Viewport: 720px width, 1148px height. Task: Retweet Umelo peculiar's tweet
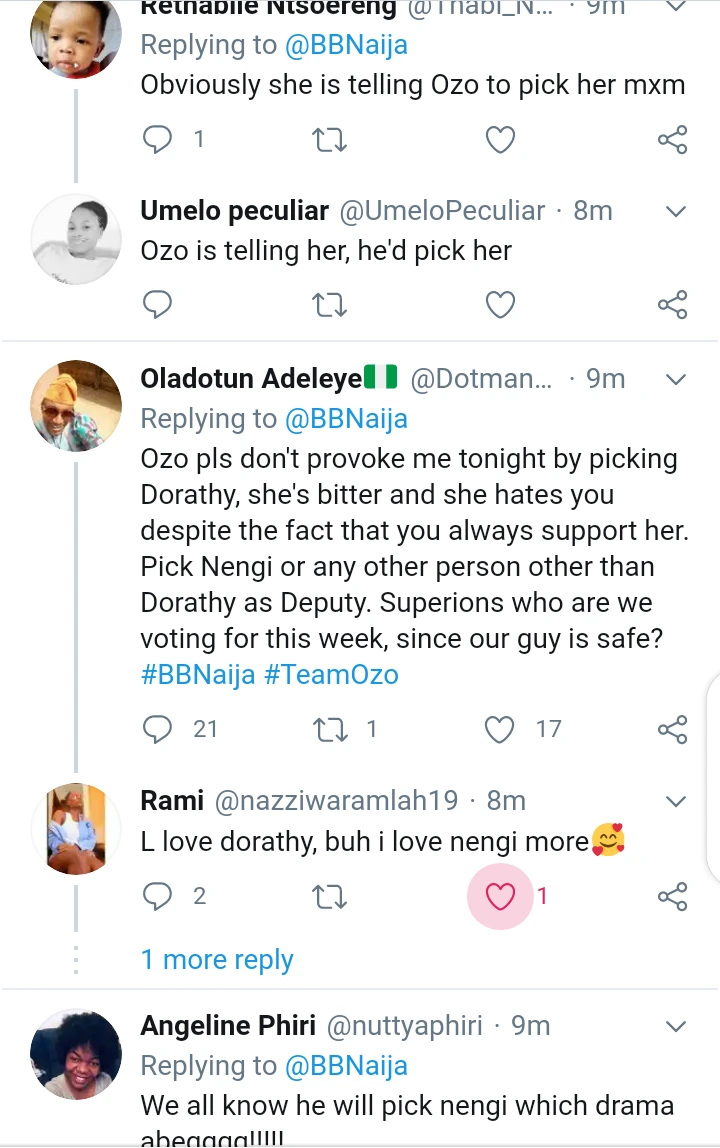(x=329, y=304)
